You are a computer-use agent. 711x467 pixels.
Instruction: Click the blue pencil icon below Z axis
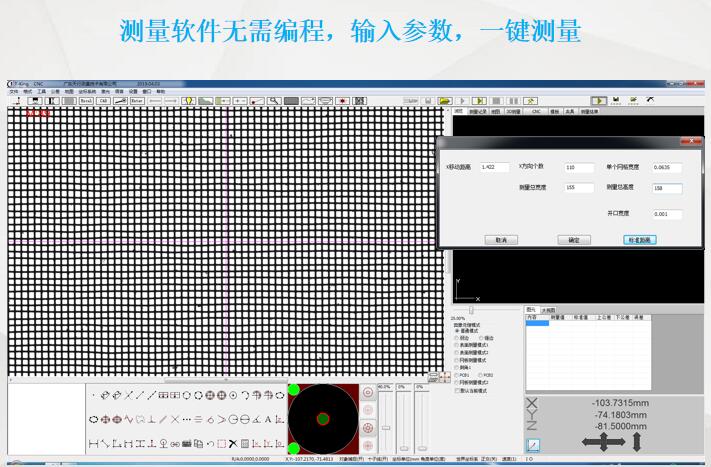(x=533, y=445)
